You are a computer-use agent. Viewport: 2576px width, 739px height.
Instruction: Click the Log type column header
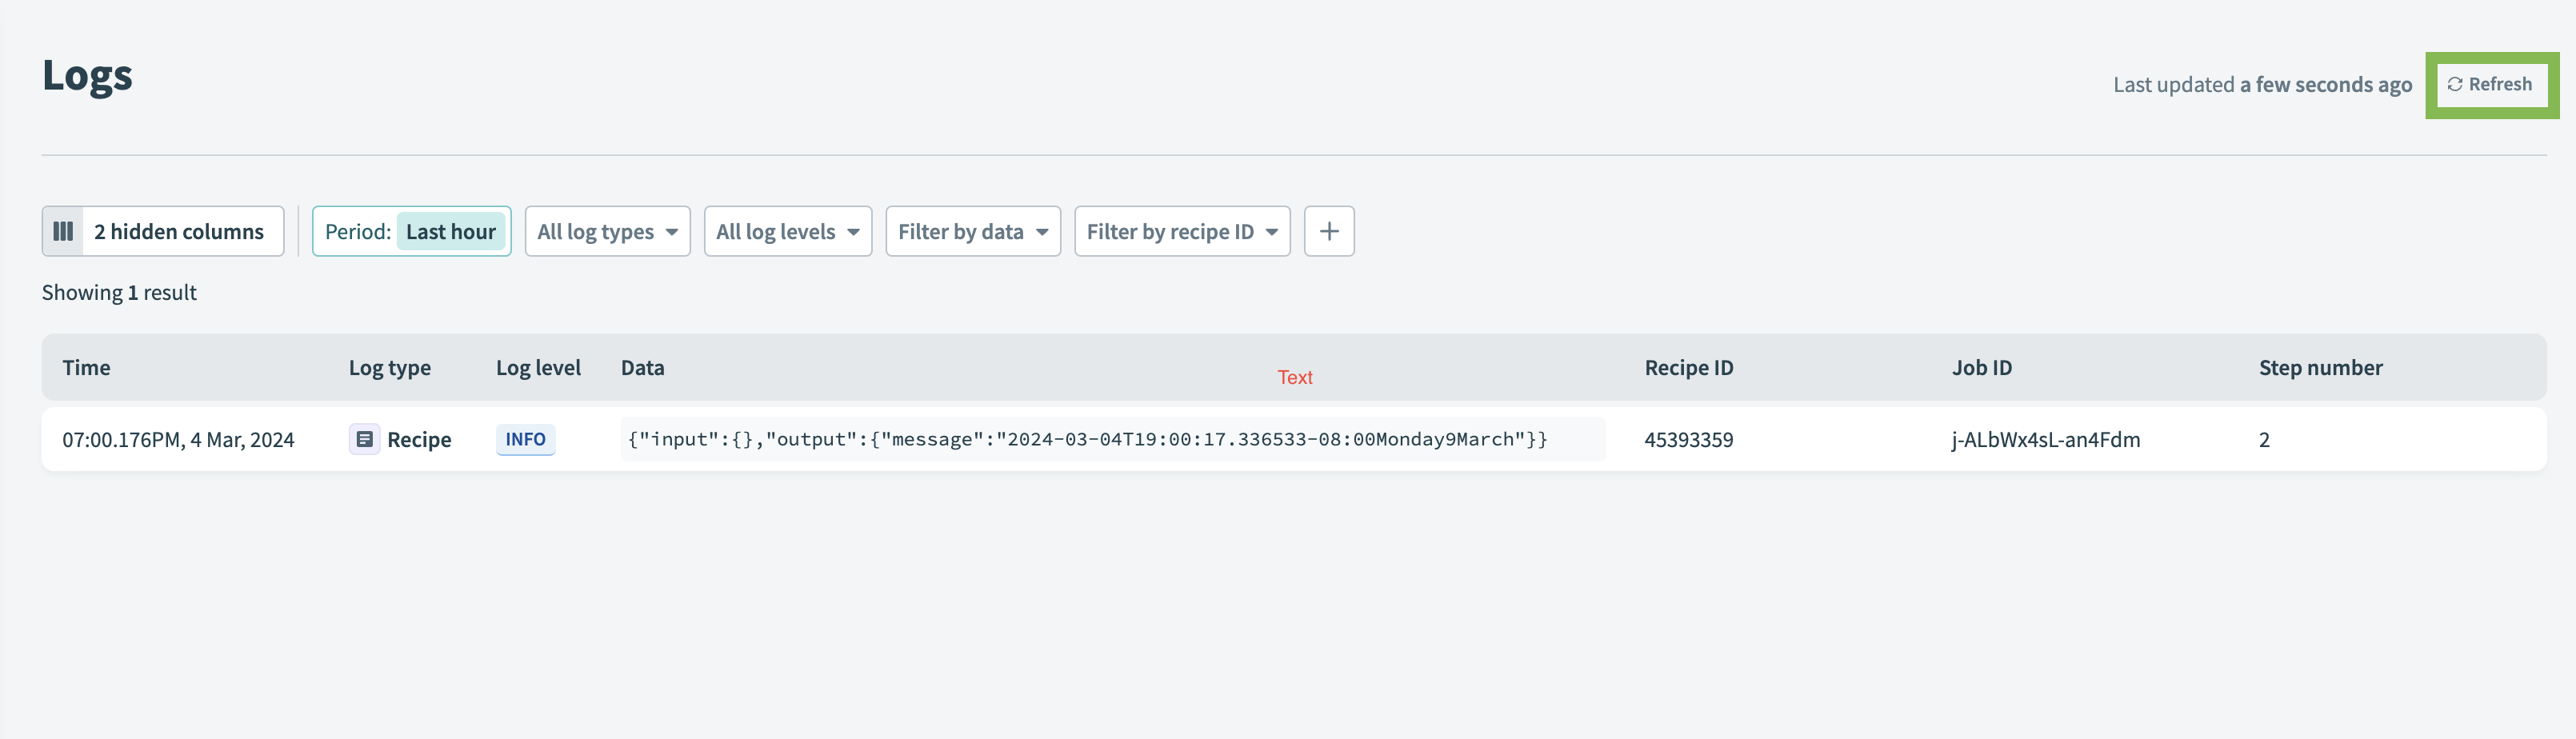point(389,368)
